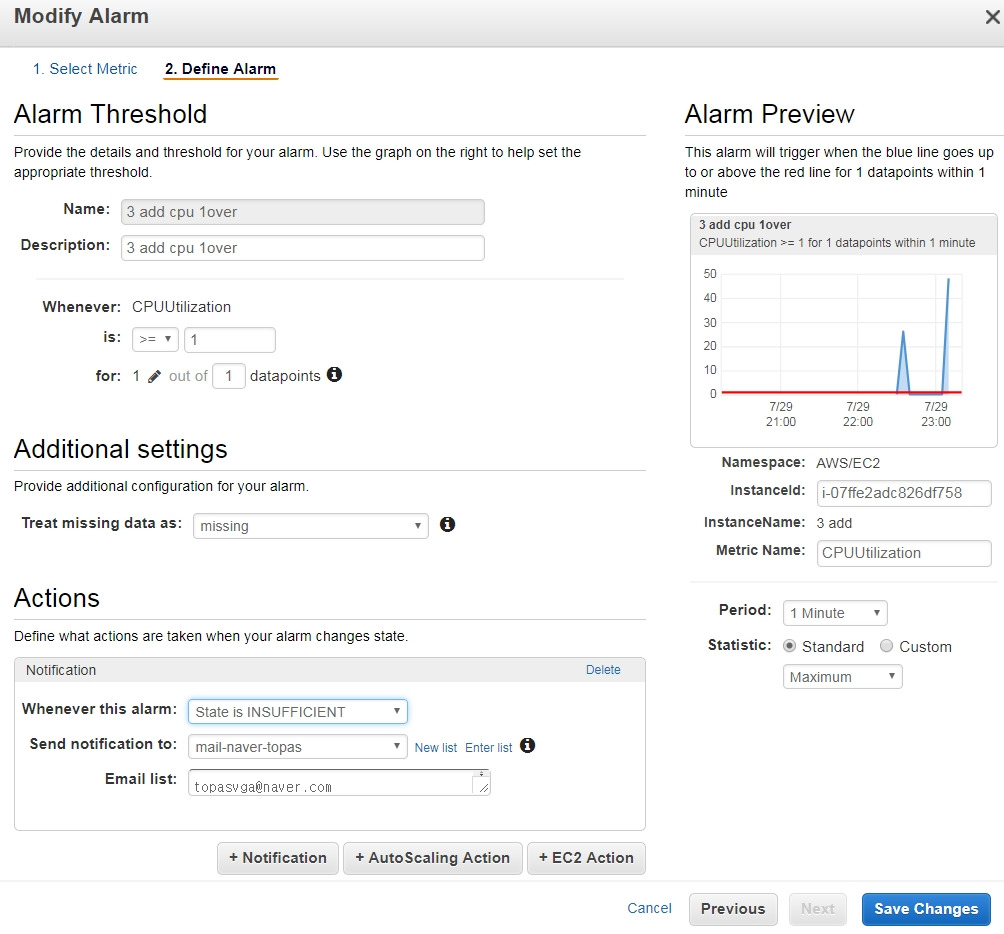
Task: Click the InstanceName value 3 add
Action: (834, 524)
